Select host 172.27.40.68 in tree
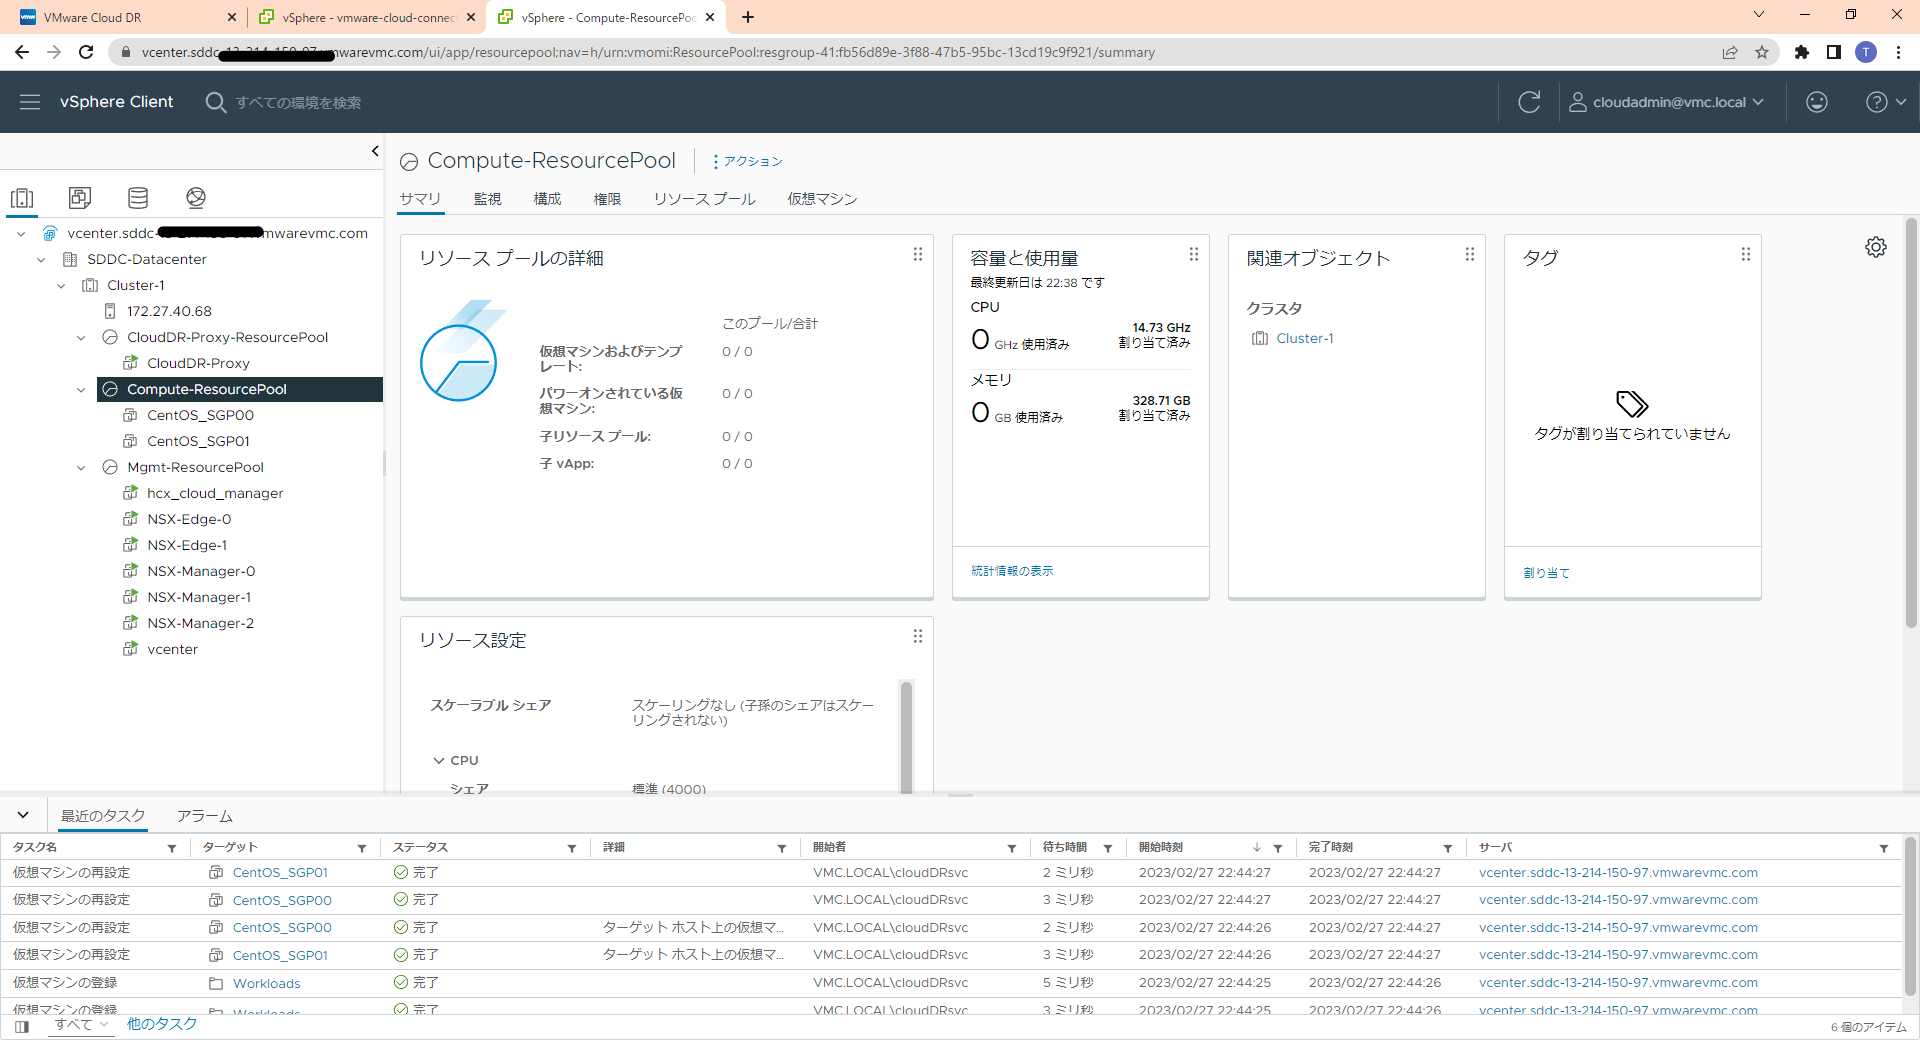1920x1040 pixels. [169, 311]
